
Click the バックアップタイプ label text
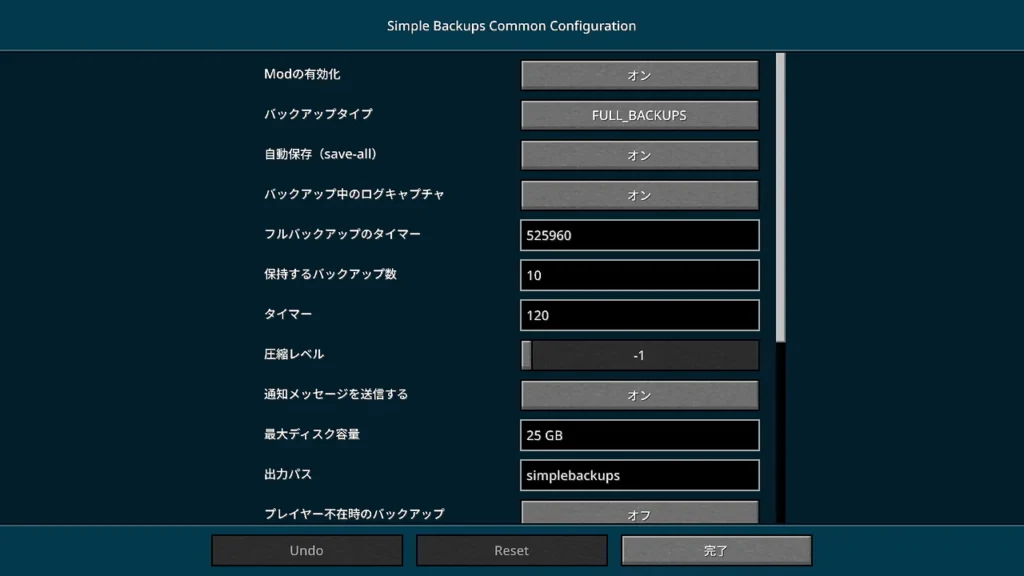[x=318, y=114]
